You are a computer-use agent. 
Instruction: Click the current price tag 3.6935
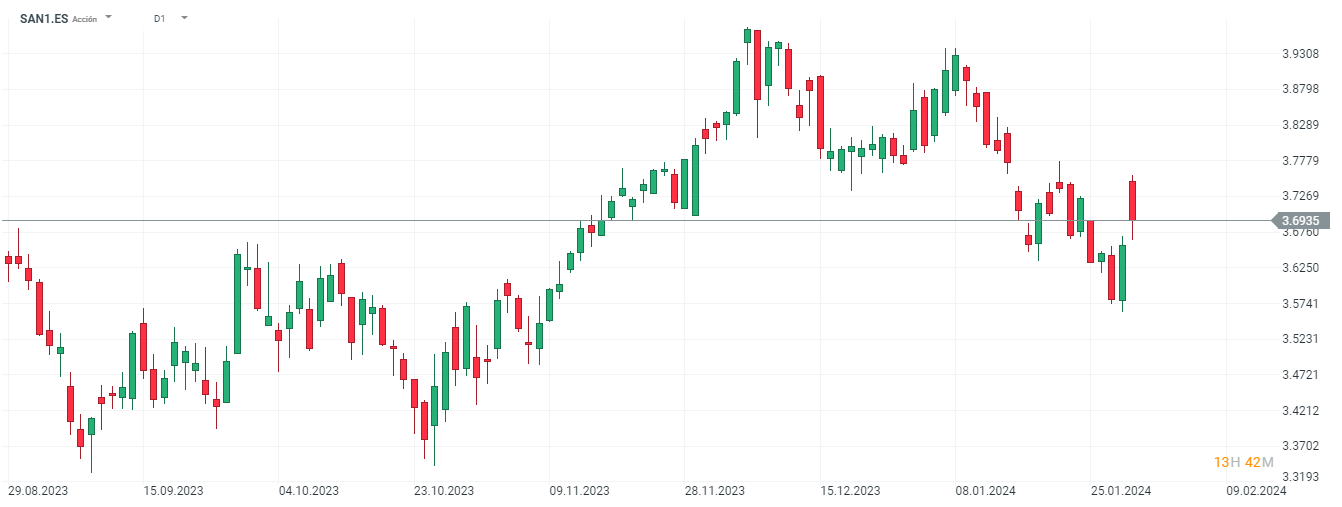[x=1300, y=220]
